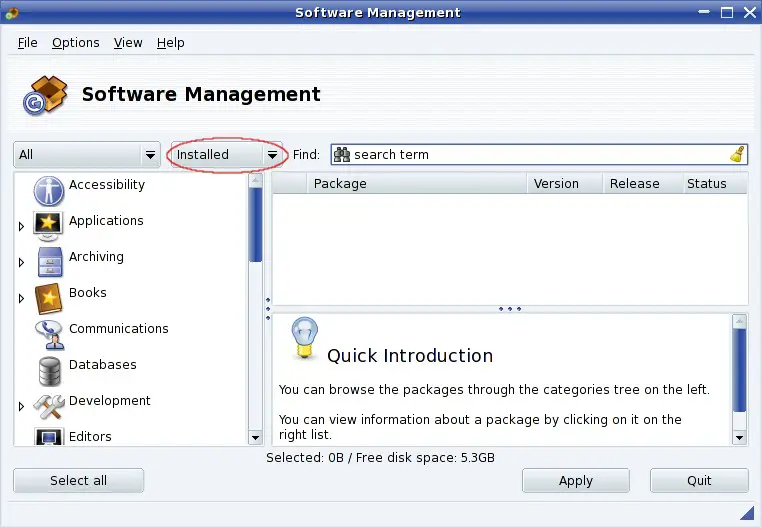Click the Accessibility category icon
Image resolution: width=762 pixels, height=528 pixels.
coord(49,191)
